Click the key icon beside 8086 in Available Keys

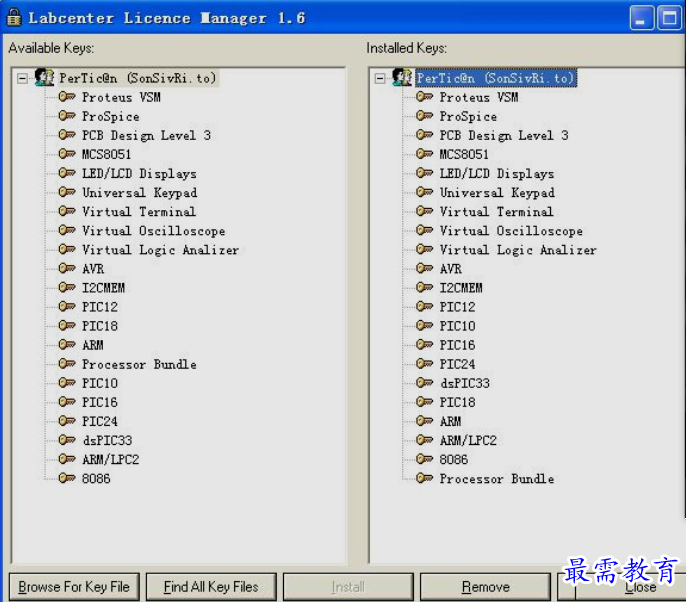(x=67, y=478)
